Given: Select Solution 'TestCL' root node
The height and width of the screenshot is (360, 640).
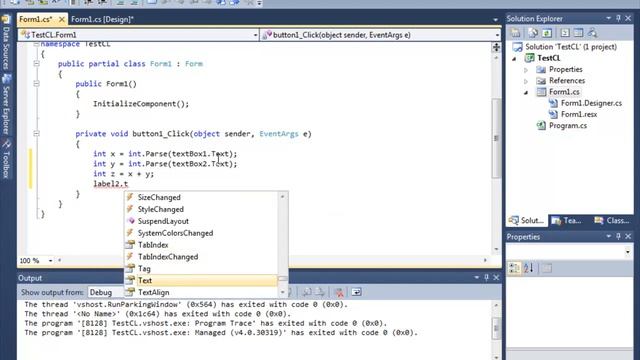Looking at the screenshot, I should tap(571, 47).
